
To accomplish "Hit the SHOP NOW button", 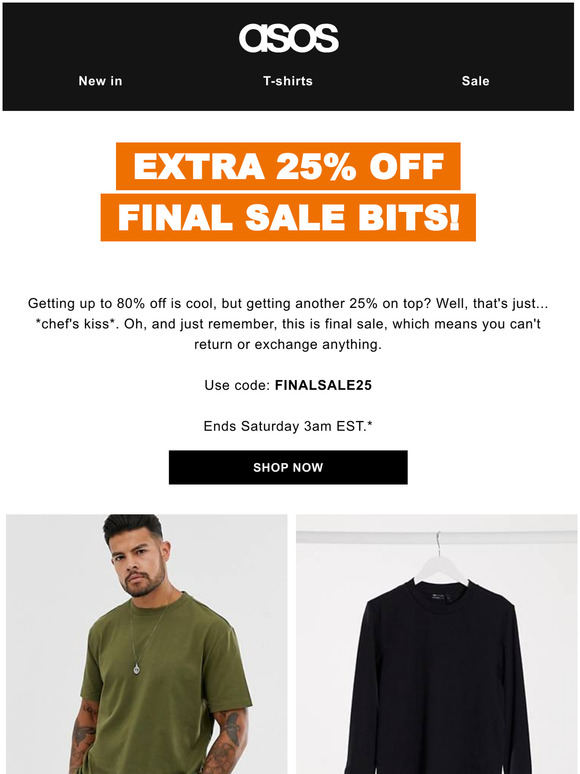I will 288,467.
